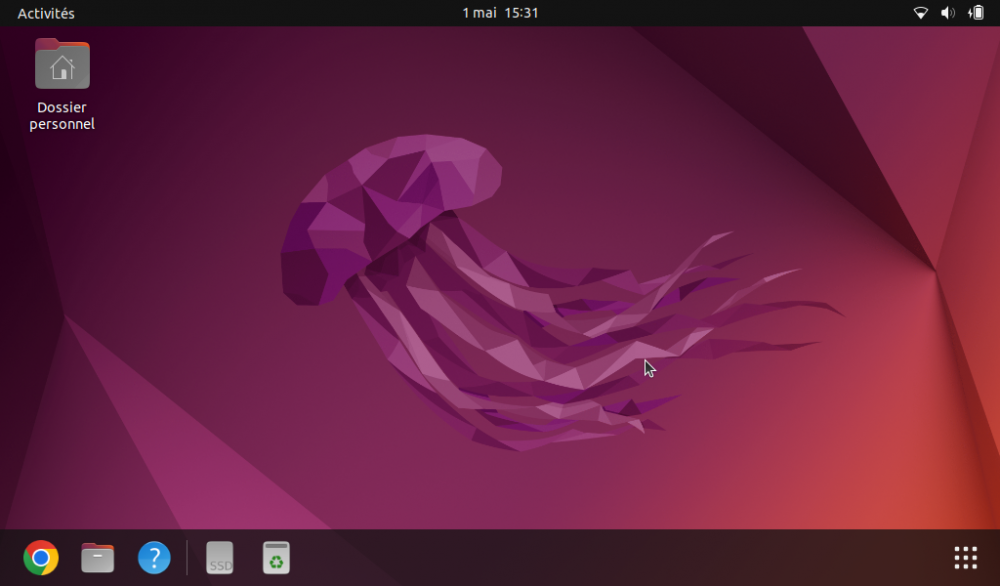The width and height of the screenshot is (1000, 586).
Task: Launch the Files manager from dock
Action: click(x=98, y=557)
